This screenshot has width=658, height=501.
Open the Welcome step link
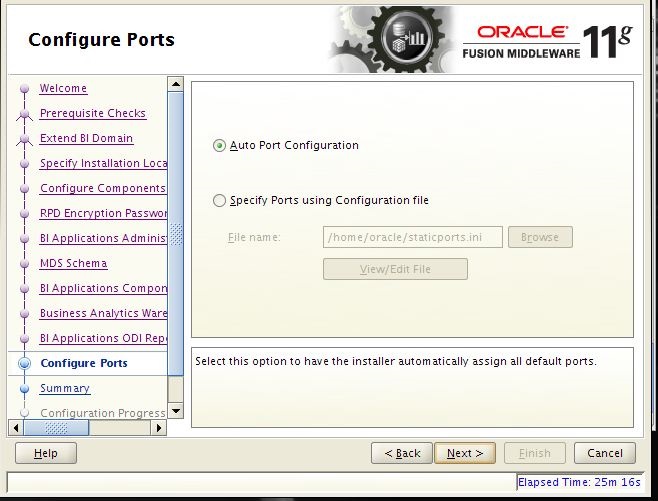(63, 89)
